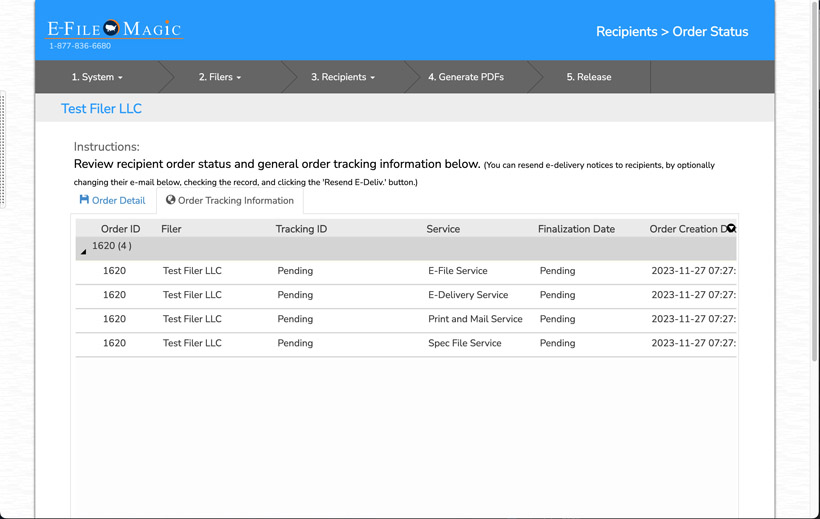Click the floppy disk icon on Order Detail
Viewport: 820px width, 519px height.
[x=84, y=200]
